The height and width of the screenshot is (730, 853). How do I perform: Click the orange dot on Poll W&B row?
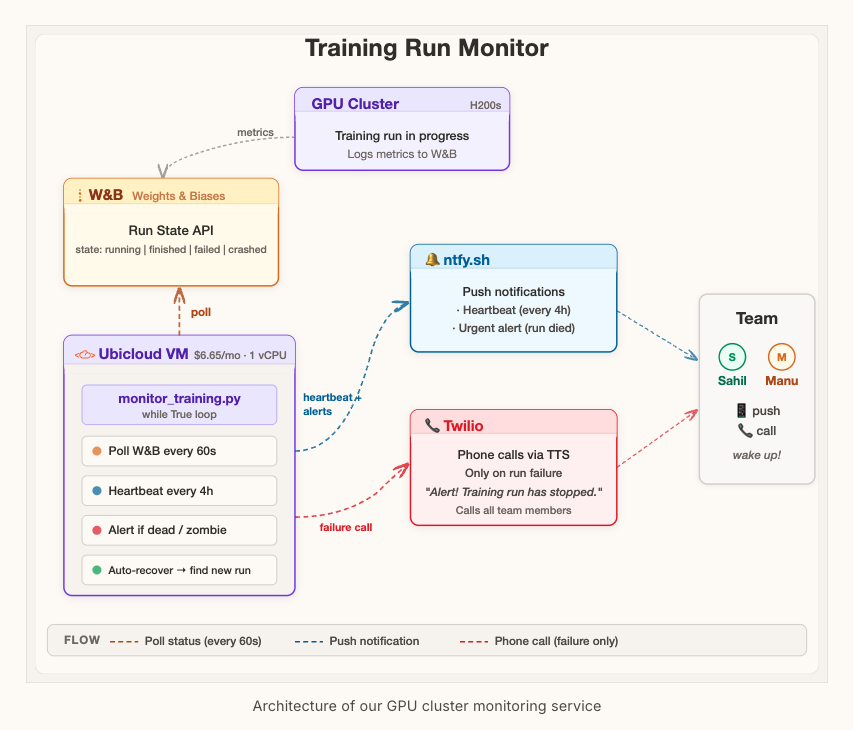click(97, 451)
